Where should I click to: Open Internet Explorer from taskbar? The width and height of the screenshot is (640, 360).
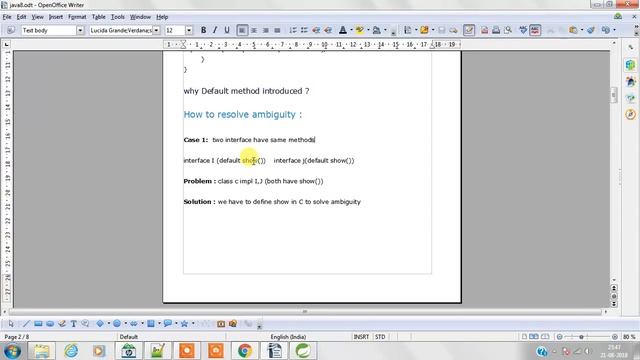click(71, 351)
